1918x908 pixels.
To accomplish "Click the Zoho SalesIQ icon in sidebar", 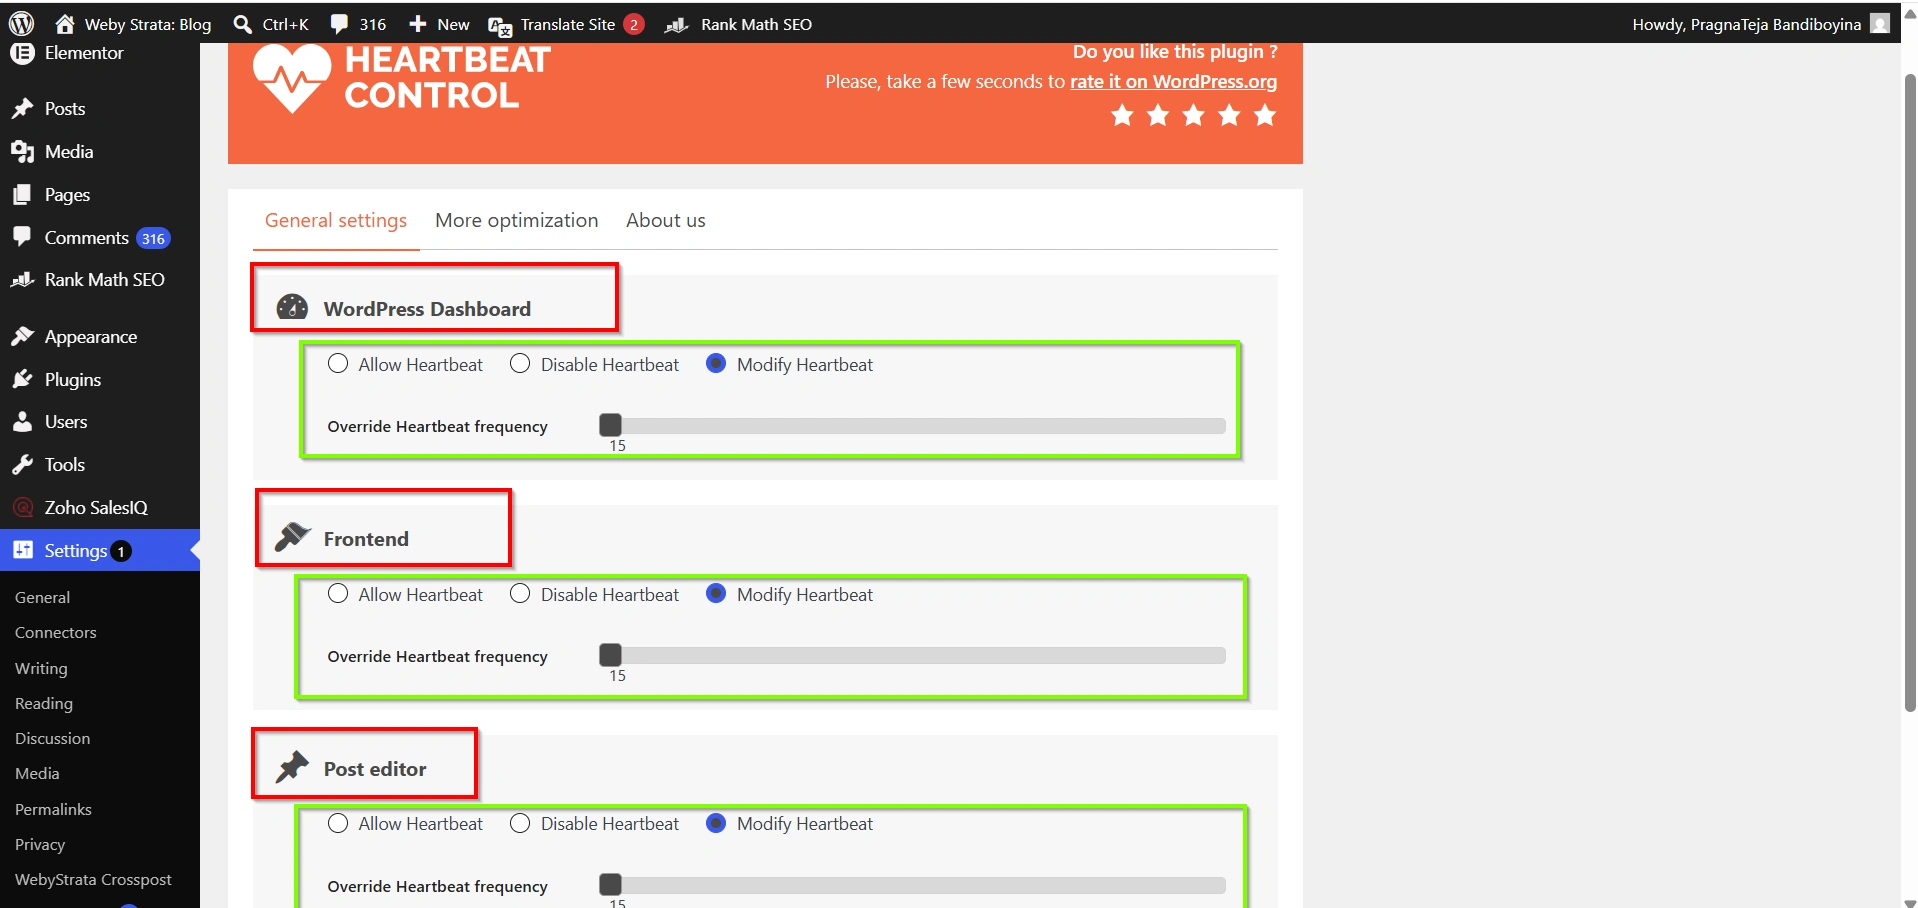I will pos(22,508).
